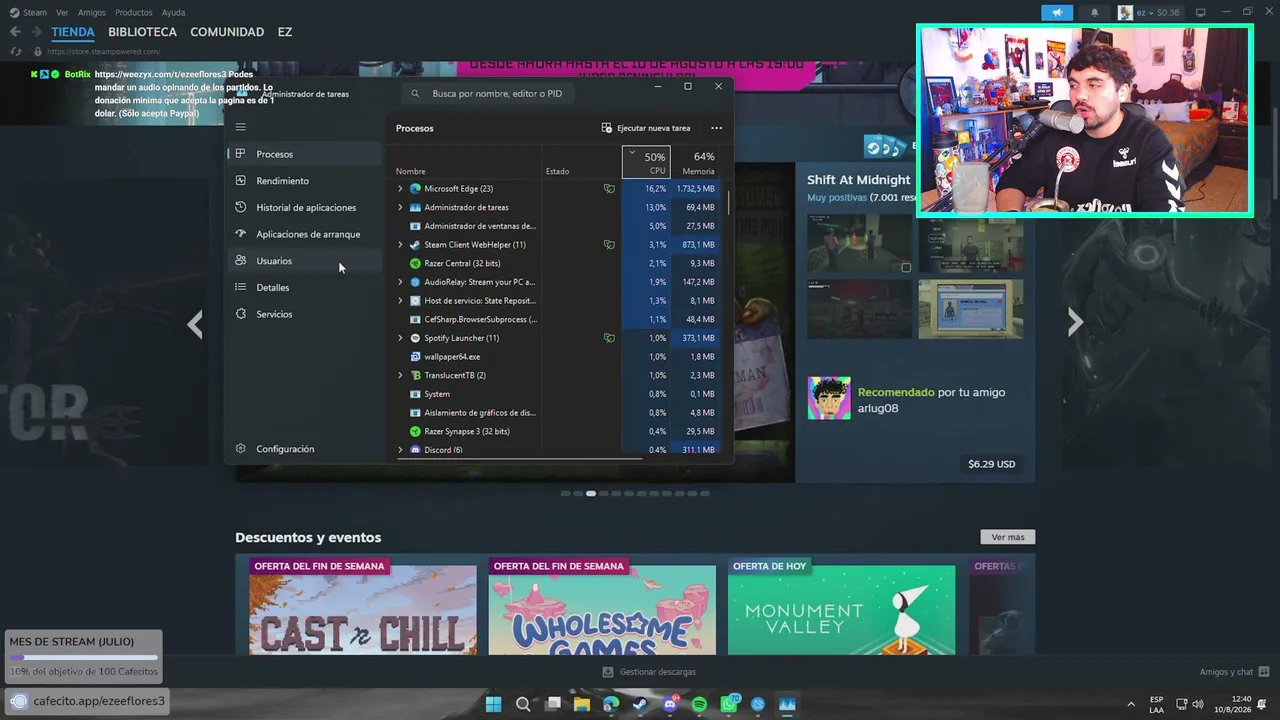Sort processes by CPU column
The image size is (1280, 720).
click(x=646, y=162)
